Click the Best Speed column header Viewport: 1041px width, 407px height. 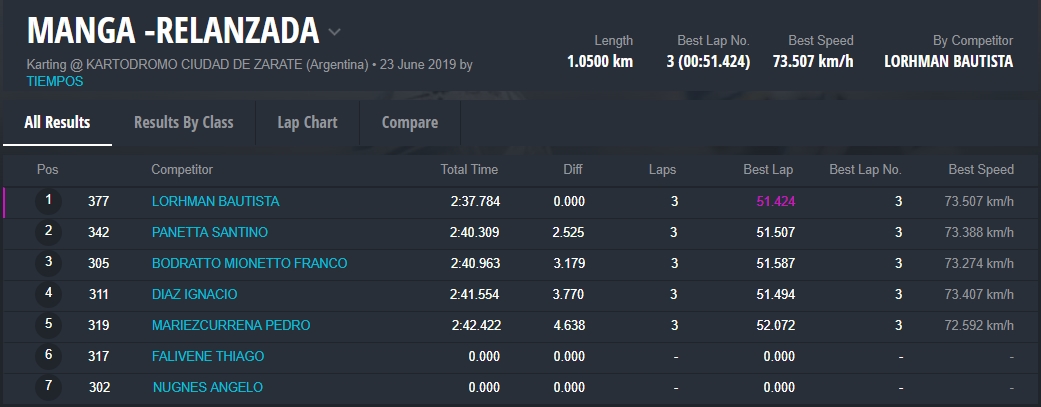[x=981, y=169]
